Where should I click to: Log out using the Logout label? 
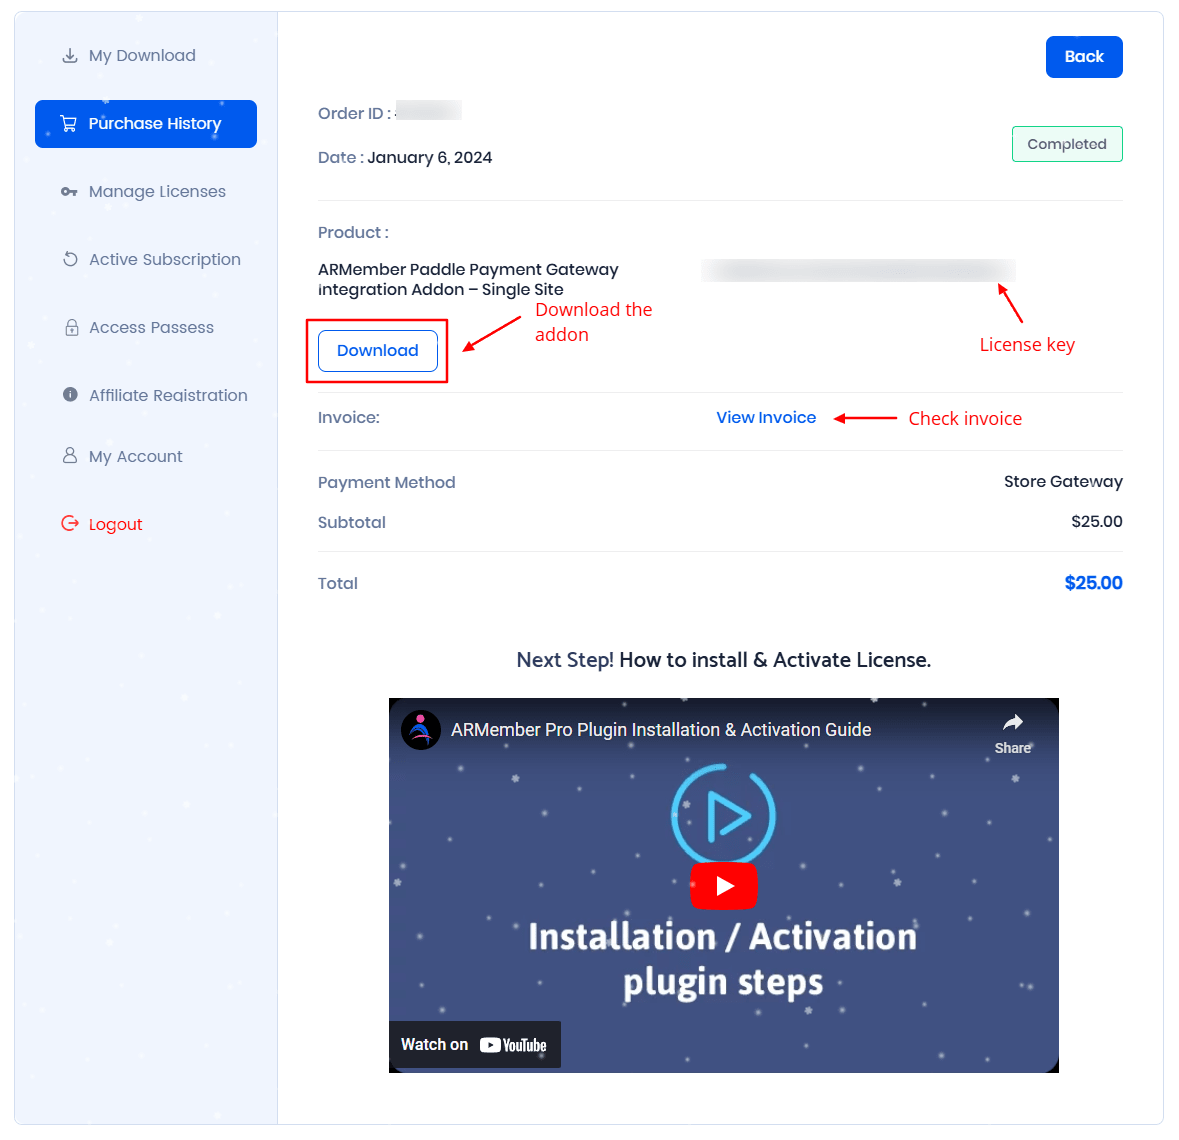pos(115,524)
